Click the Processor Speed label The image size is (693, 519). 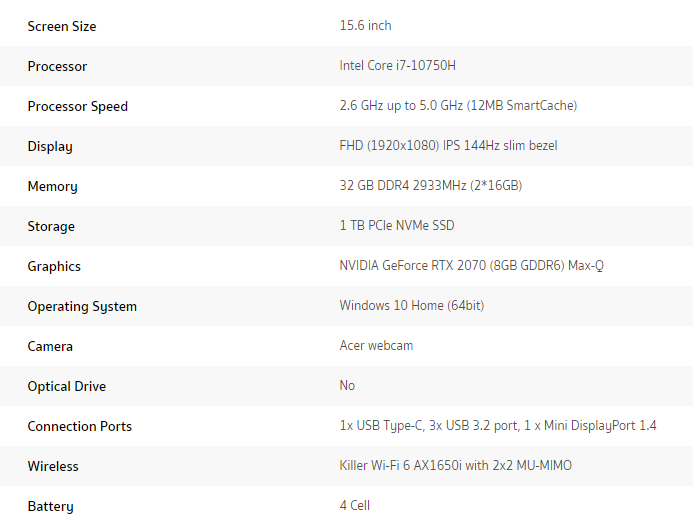click(x=78, y=107)
